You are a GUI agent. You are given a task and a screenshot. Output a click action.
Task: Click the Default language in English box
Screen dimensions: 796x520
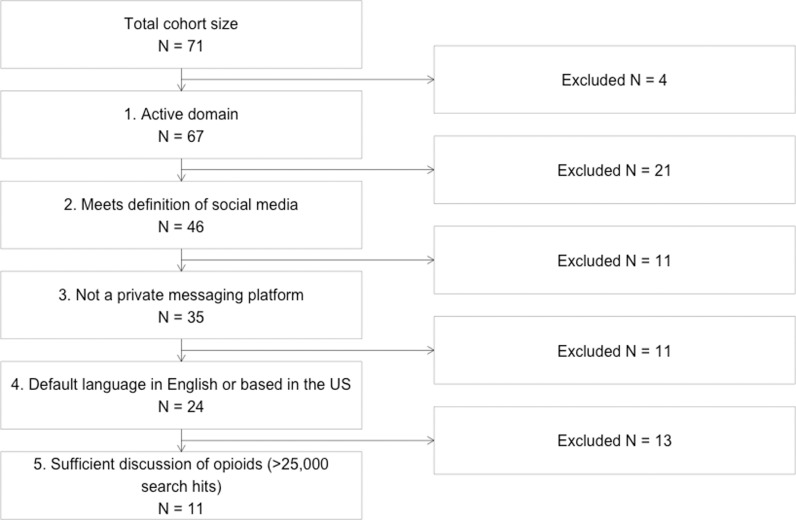pos(181,395)
